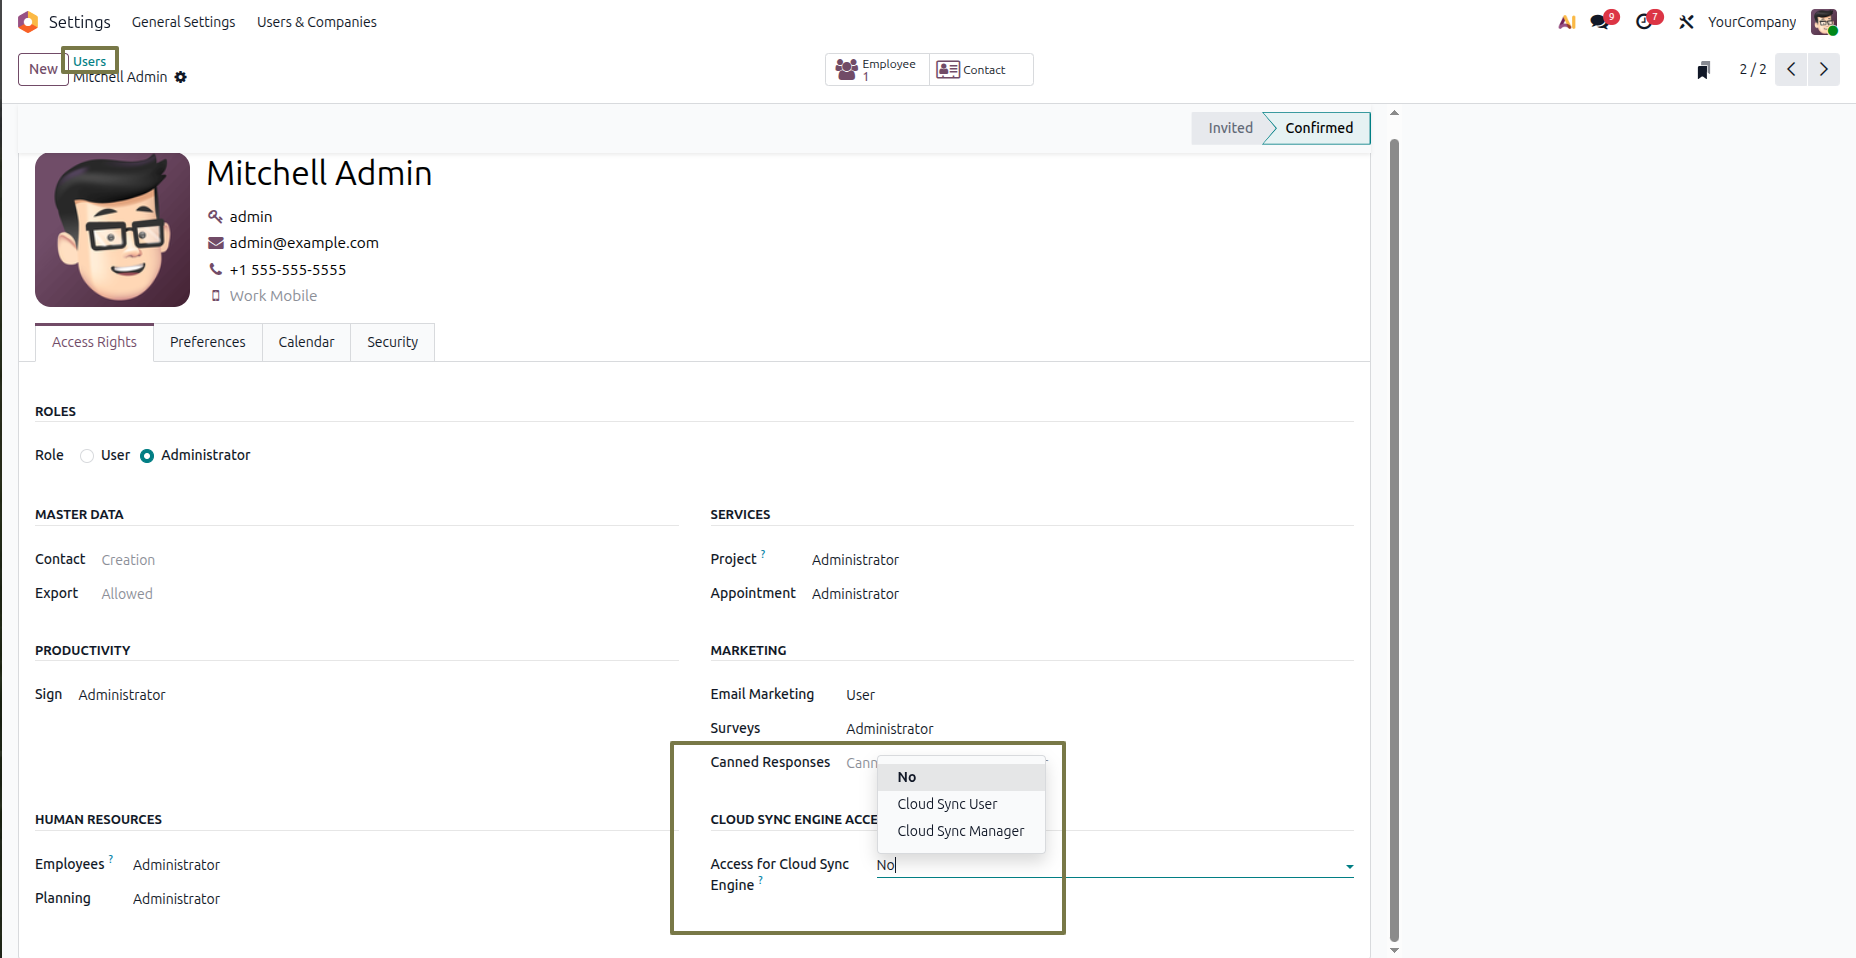
Task: Click the Confirmed status stage
Action: tap(1318, 128)
